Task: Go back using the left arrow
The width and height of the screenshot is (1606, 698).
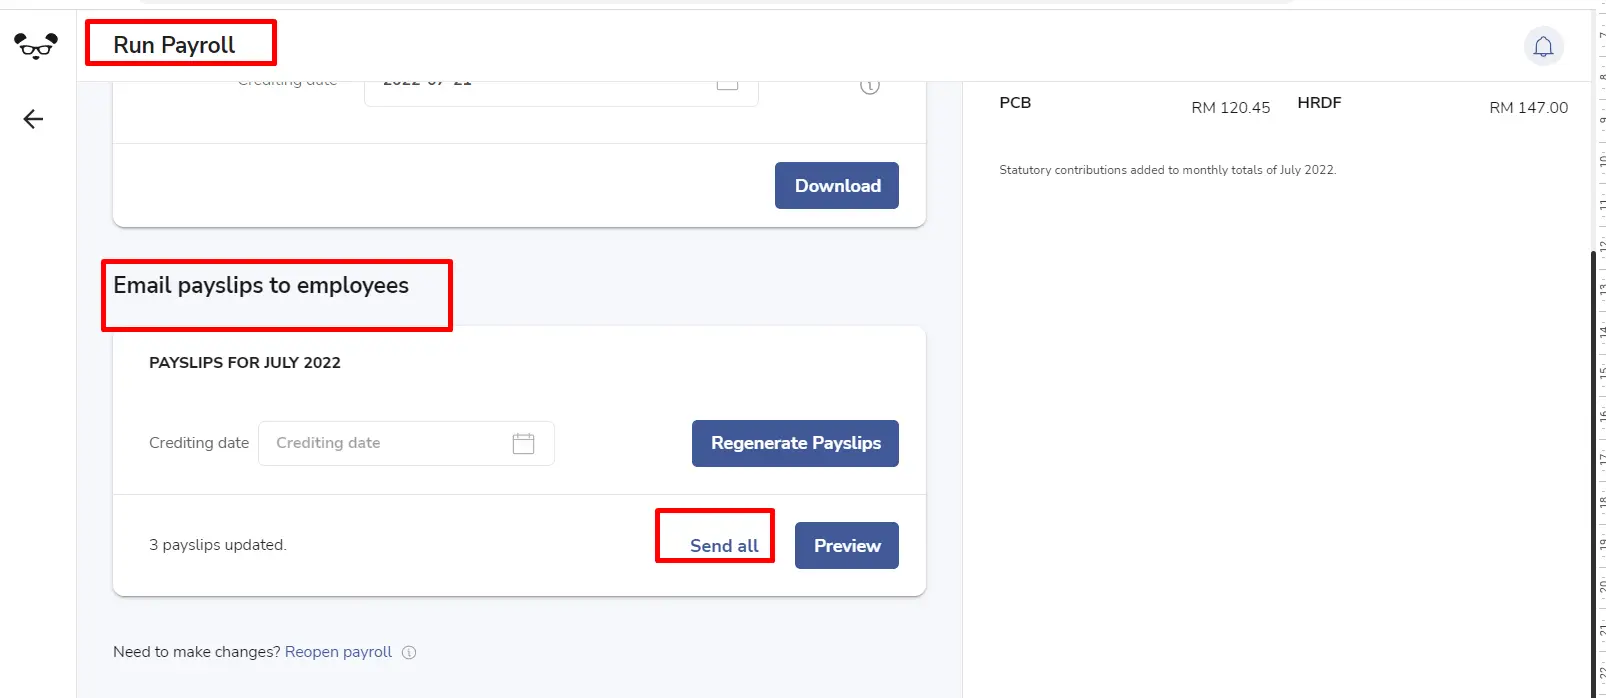Action: tap(33, 119)
